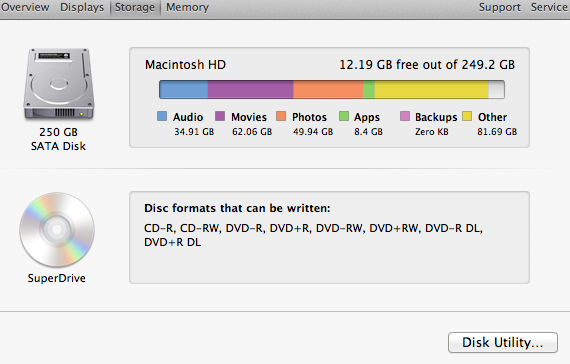570x364 pixels.
Task: Select the Storage tab
Action: click(135, 7)
